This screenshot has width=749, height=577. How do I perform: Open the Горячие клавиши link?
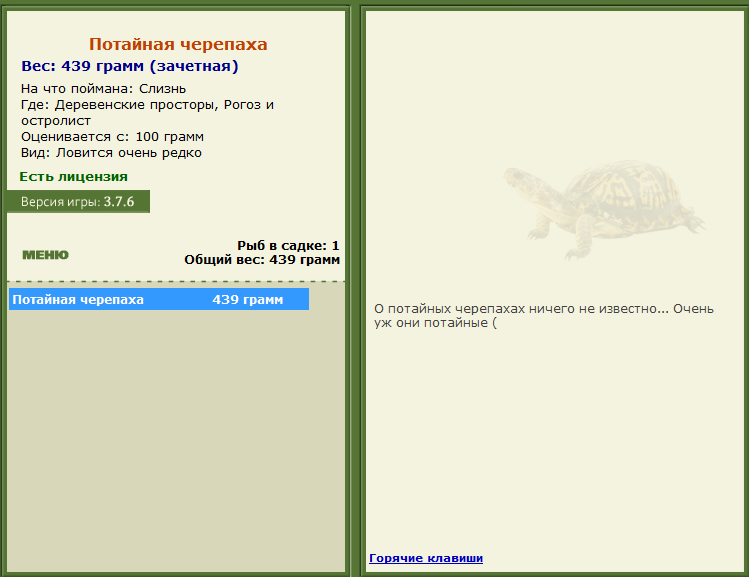click(x=426, y=558)
